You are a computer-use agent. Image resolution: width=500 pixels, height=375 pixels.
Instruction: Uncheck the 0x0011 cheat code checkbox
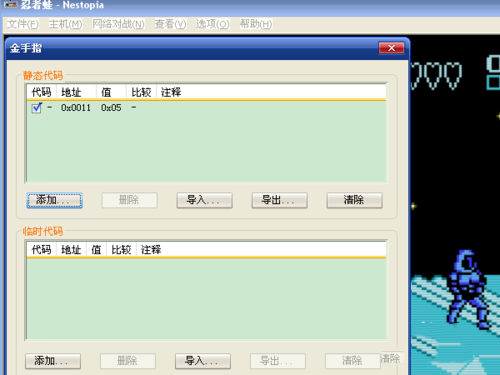click(36, 108)
